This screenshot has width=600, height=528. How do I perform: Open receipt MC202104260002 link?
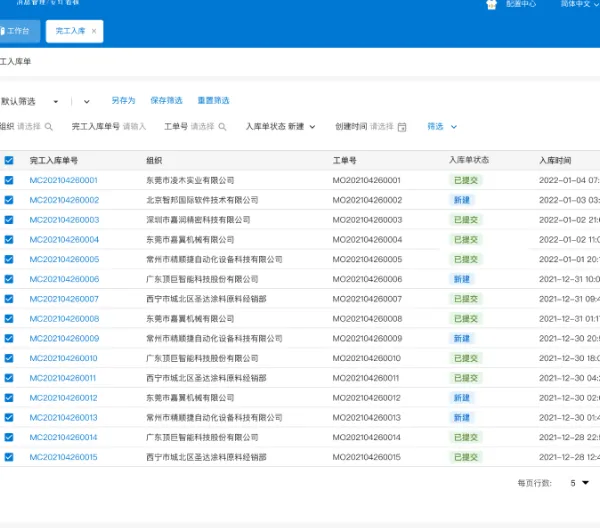point(64,200)
